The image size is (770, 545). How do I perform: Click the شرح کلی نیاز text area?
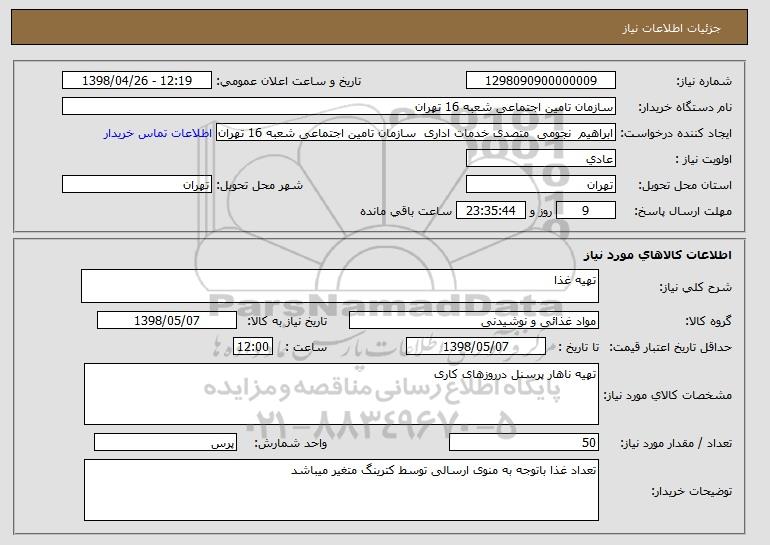[x=340, y=286]
